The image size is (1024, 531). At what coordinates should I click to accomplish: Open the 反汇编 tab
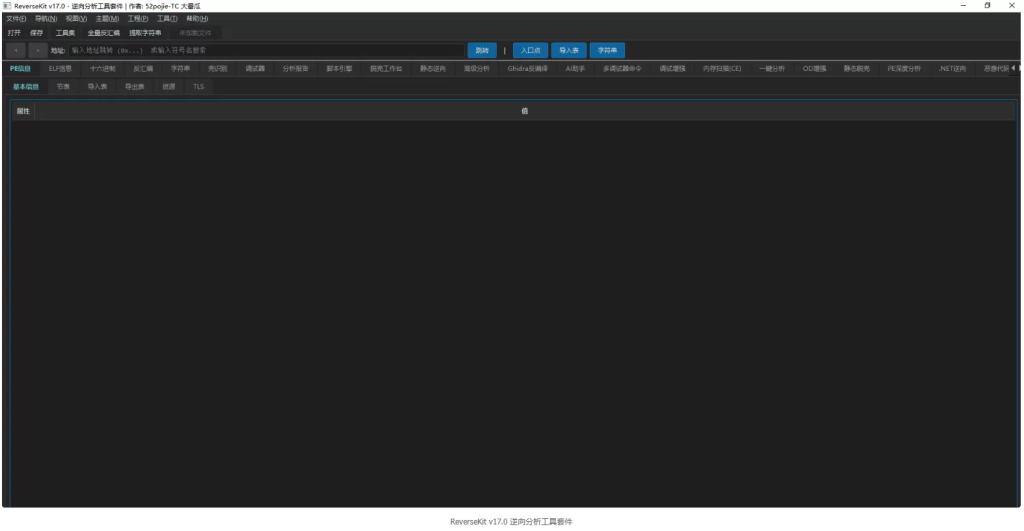point(143,69)
